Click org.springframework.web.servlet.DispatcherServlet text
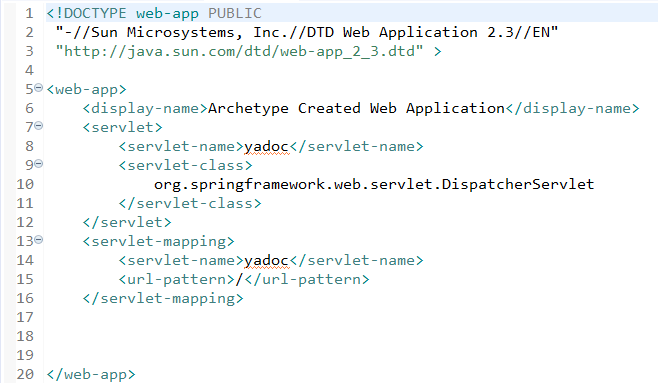Image resolution: width=658 pixels, height=383 pixels. (374, 185)
